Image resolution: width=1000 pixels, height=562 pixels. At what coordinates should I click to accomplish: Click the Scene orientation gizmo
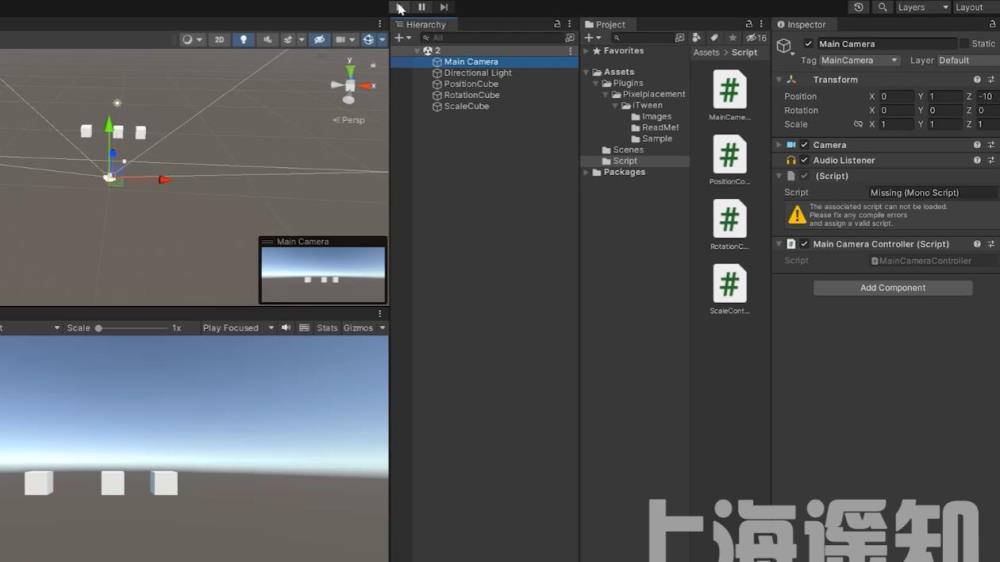pyautogui.click(x=351, y=84)
